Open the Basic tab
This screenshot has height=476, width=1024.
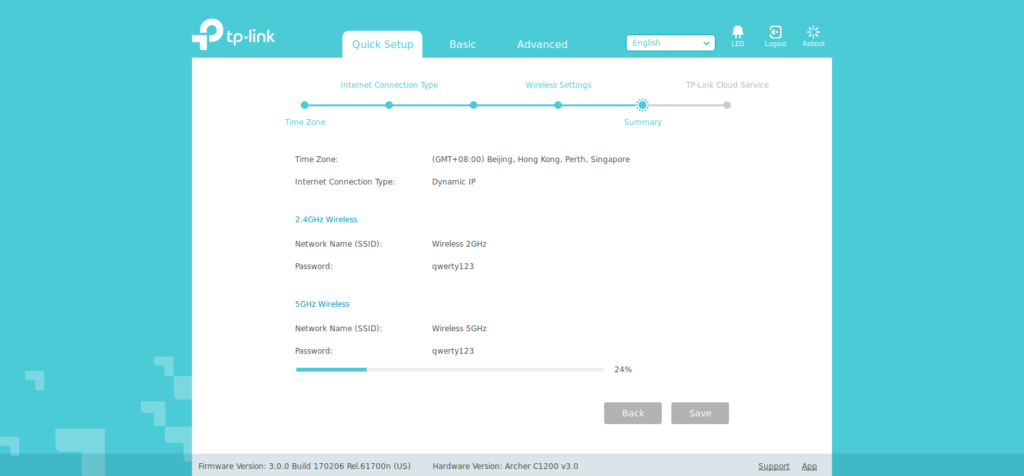click(x=462, y=44)
